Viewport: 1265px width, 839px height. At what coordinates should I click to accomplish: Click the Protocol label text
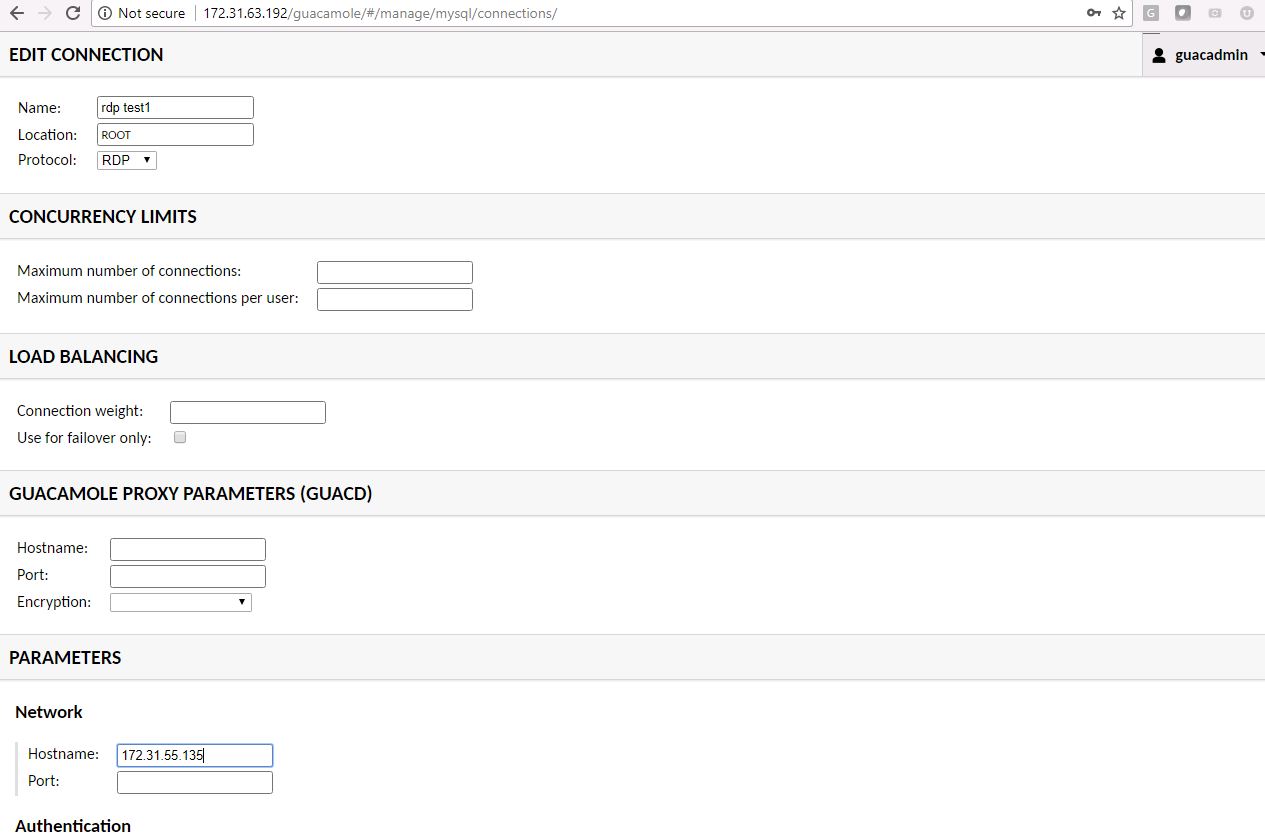(x=47, y=160)
